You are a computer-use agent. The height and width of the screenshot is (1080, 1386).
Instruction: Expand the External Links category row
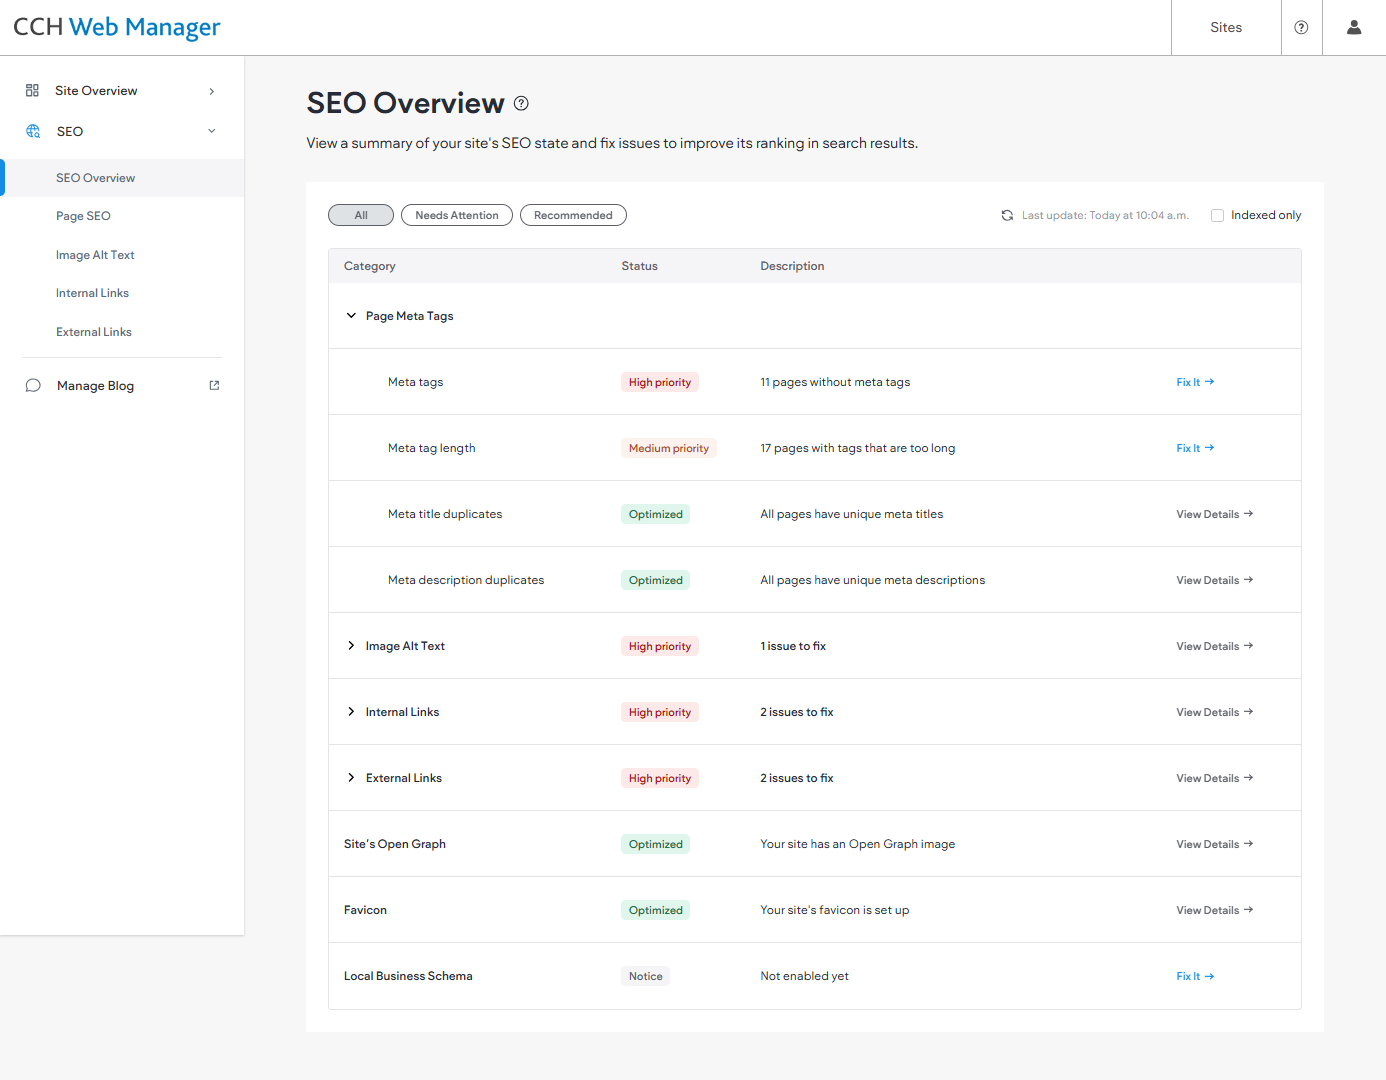click(x=351, y=778)
